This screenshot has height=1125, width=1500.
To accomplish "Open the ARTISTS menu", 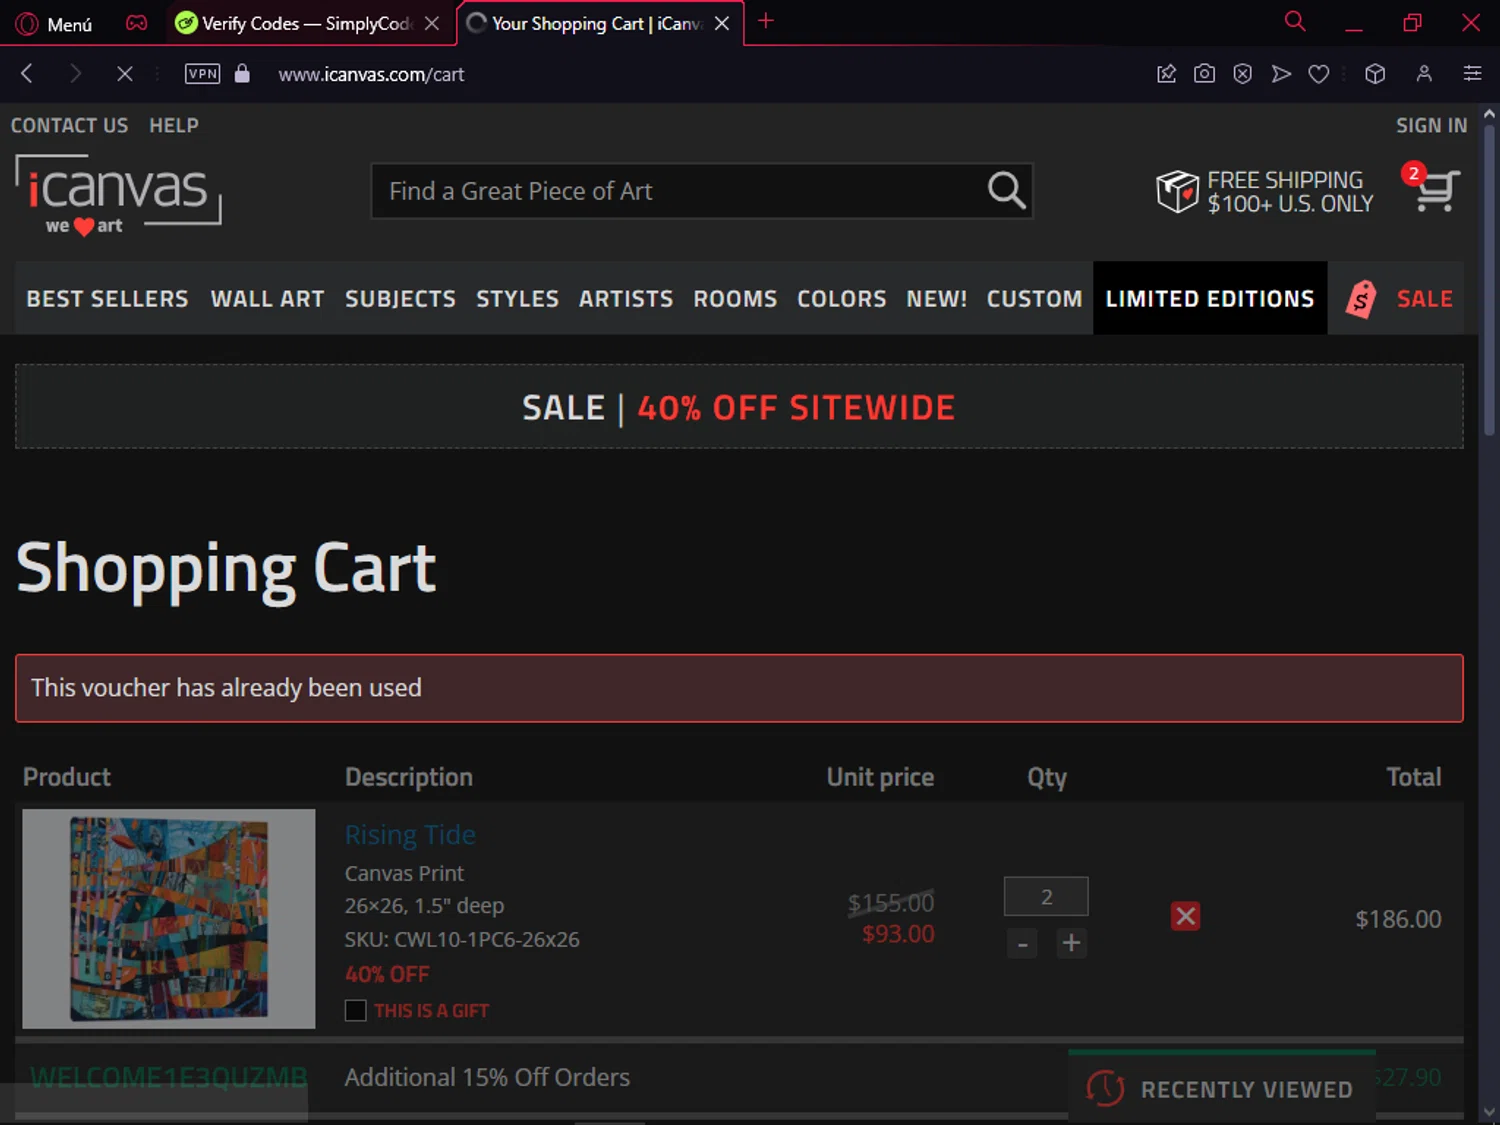I will tap(626, 298).
